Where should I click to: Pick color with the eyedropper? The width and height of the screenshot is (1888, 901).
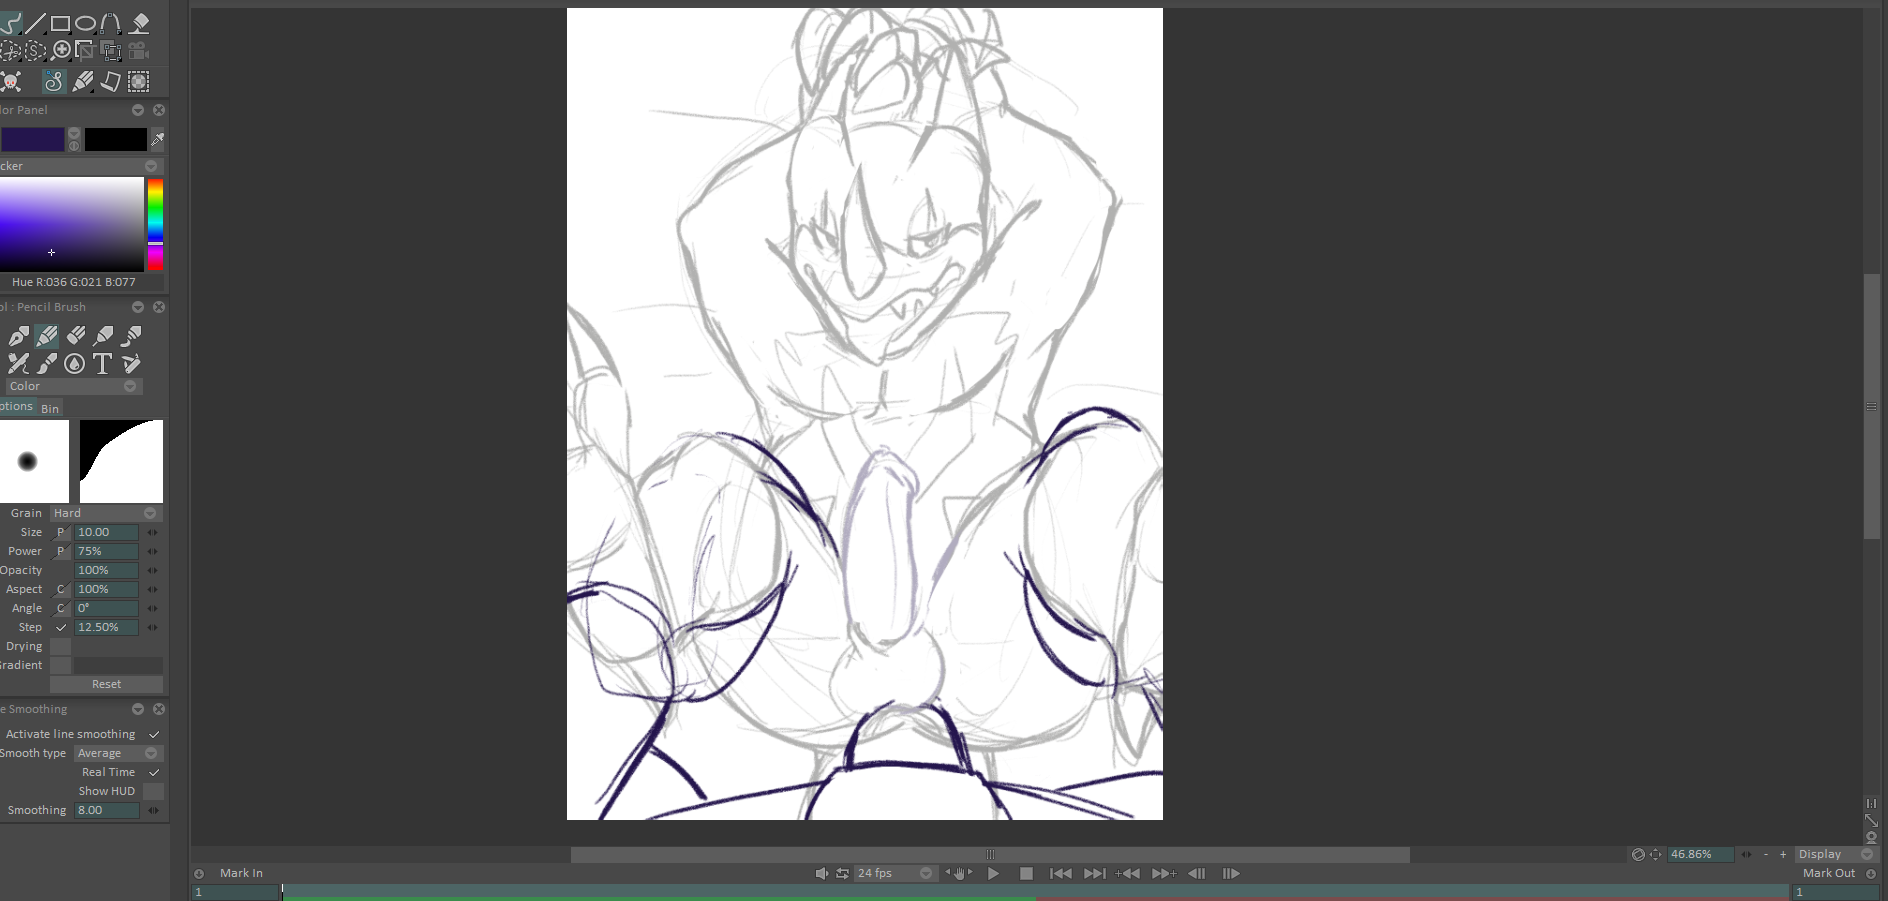tap(157, 139)
